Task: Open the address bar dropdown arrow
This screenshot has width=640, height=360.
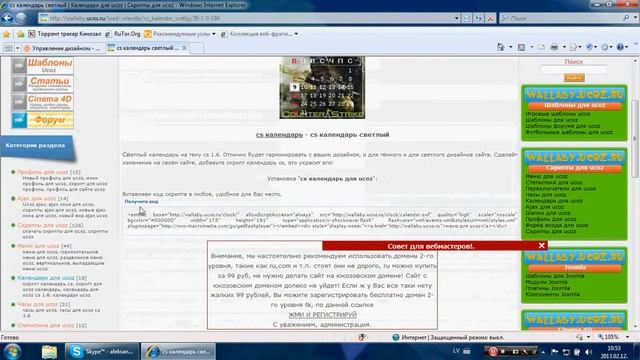Action: pyautogui.click(x=456, y=18)
